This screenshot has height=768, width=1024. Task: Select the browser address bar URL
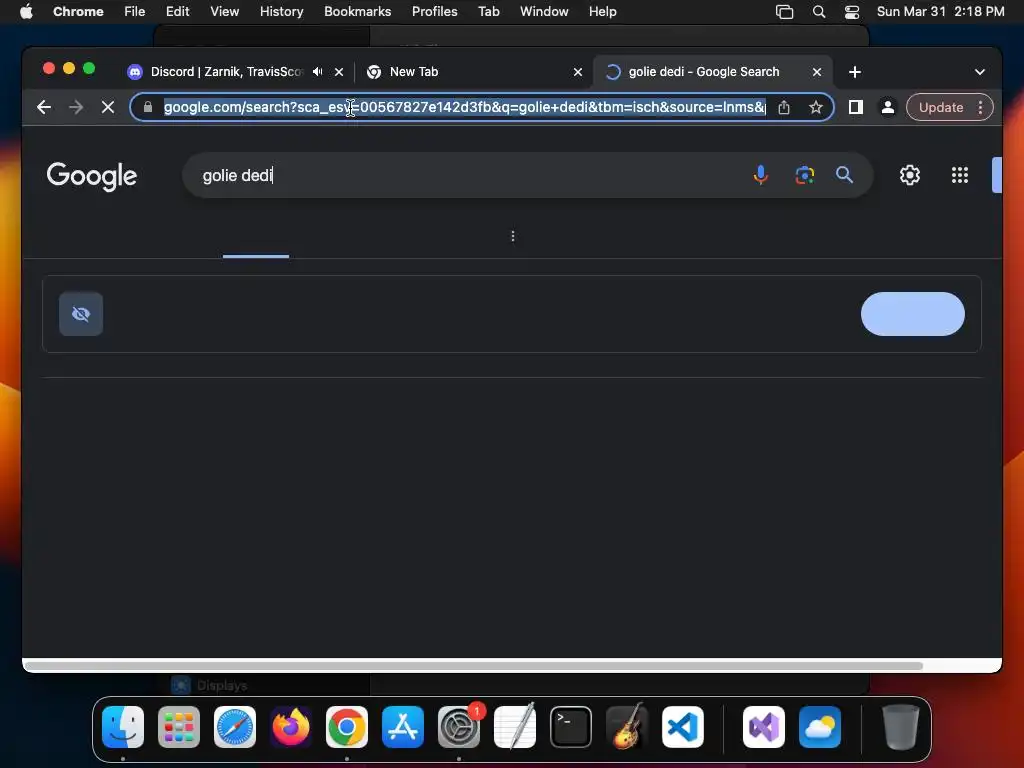464,107
